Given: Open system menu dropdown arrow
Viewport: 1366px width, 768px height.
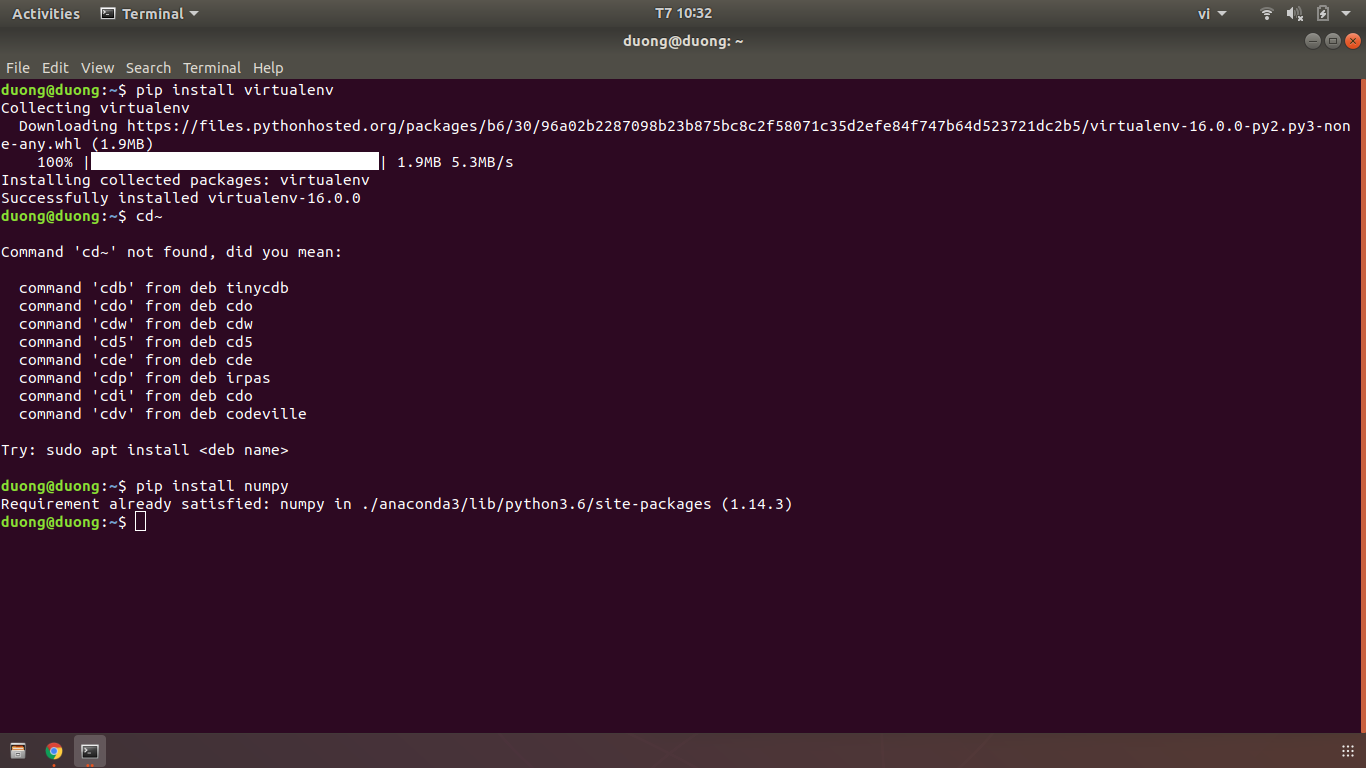Looking at the screenshot, I should (1348, 14).
